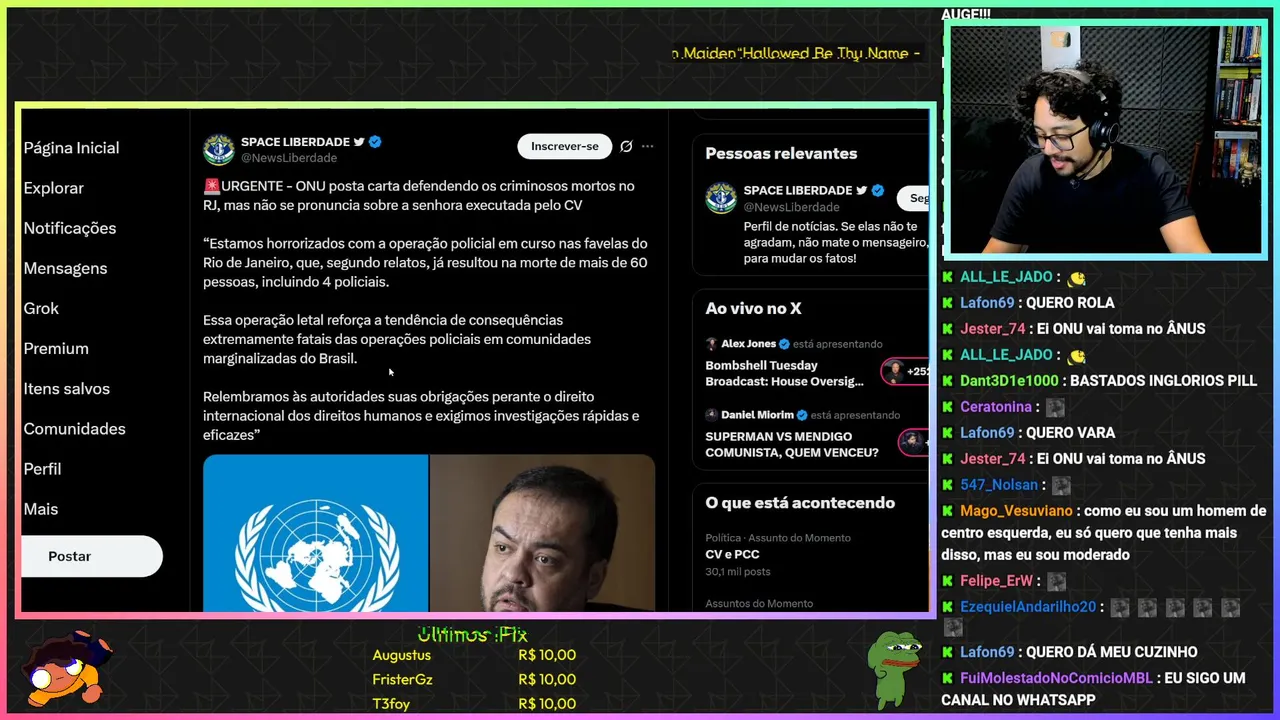The width and height of the screenshot is (1280, 720).
Task: Click chat username EzequielAndarilho20
Action: coord(1028,607)
